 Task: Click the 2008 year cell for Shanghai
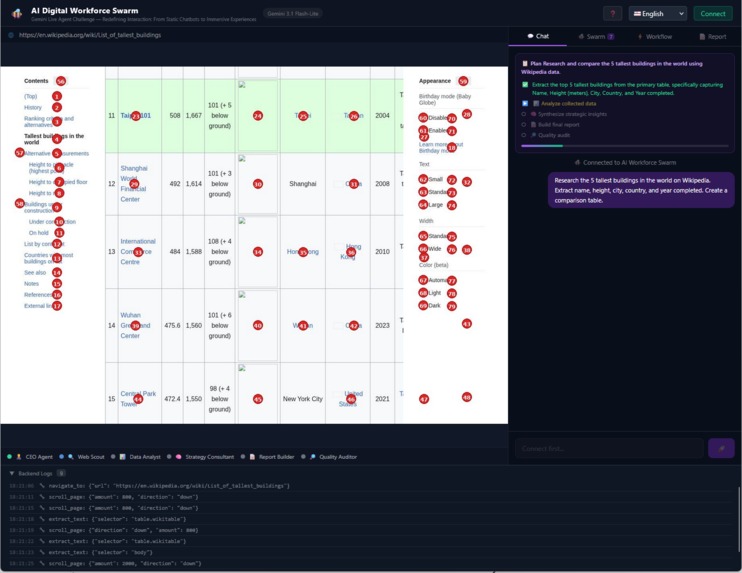[x=382, y=184]
